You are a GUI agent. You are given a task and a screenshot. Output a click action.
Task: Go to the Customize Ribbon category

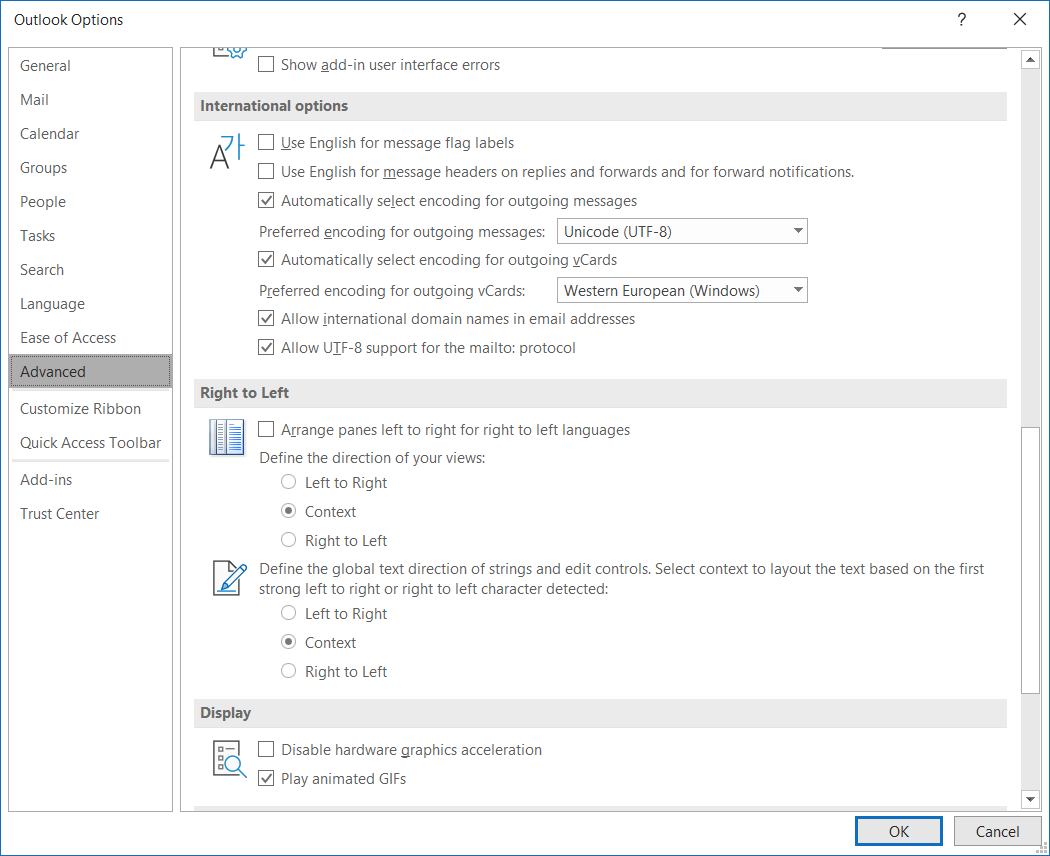80,409
